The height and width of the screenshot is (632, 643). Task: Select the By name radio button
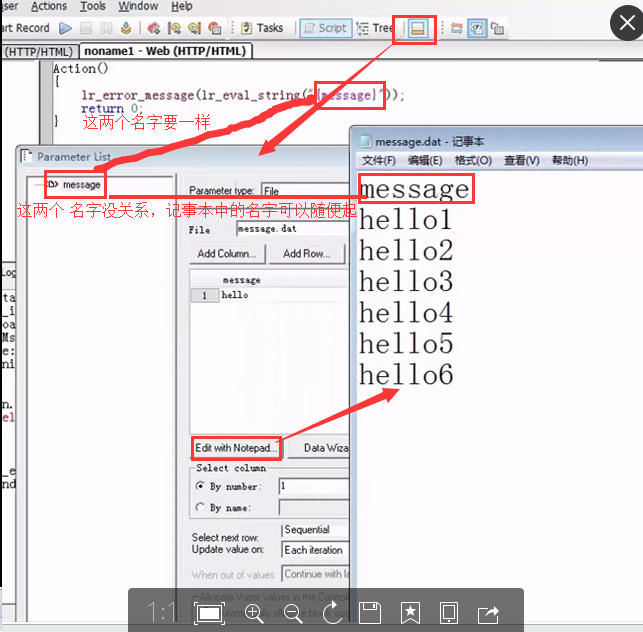click(x=200, y=507)
